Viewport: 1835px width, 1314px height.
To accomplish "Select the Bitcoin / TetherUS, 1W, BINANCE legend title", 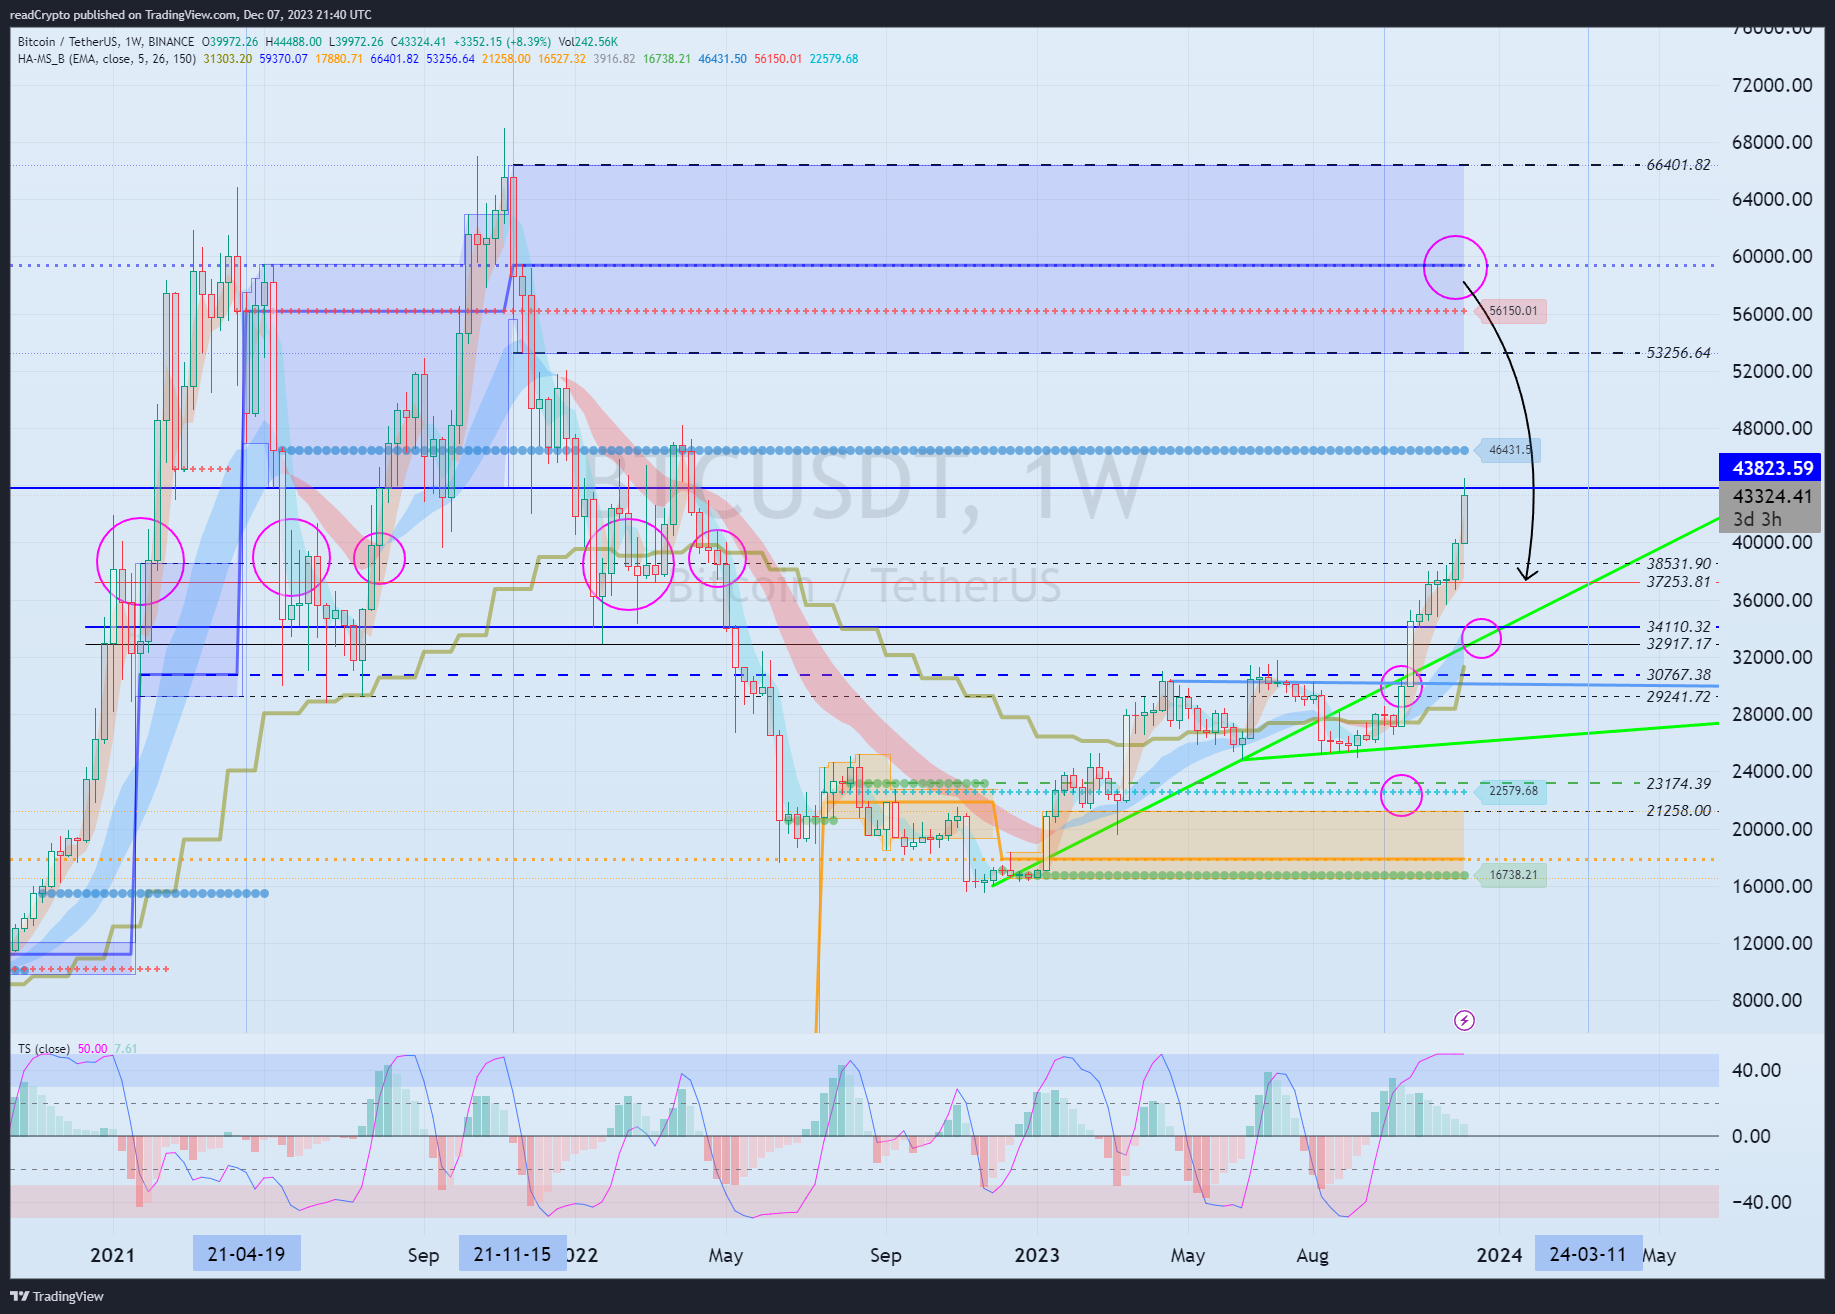I will (106, 42).
